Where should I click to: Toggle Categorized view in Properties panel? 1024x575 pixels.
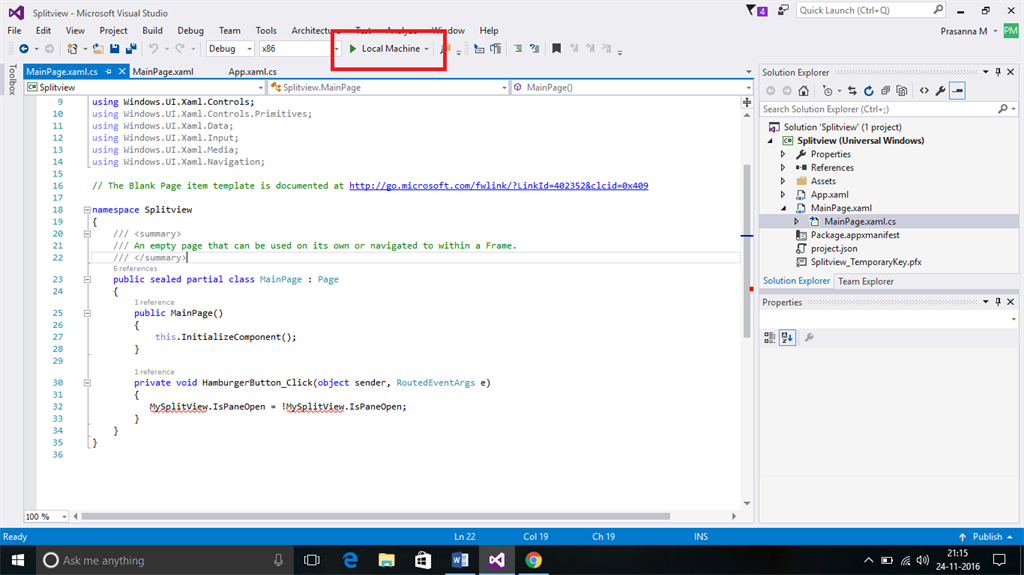pyautogui.click(x=770, y=337)
